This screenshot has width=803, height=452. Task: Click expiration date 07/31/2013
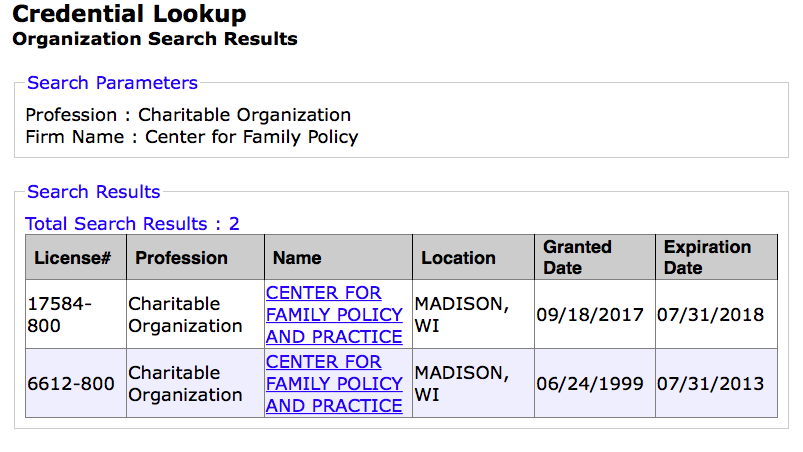pos(710,384)
